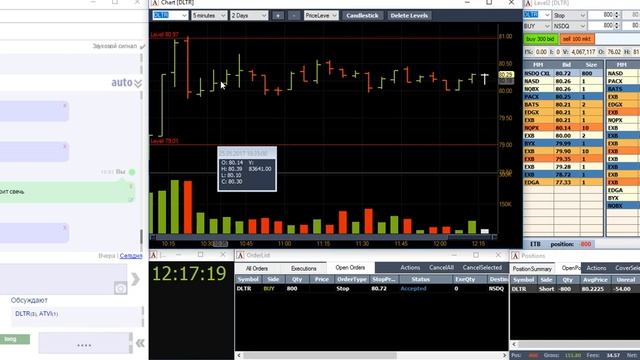Select the BYX 79.99 bid row
Image resolution: width=640 pixels, height=360 pixels.
coord(563,143)
